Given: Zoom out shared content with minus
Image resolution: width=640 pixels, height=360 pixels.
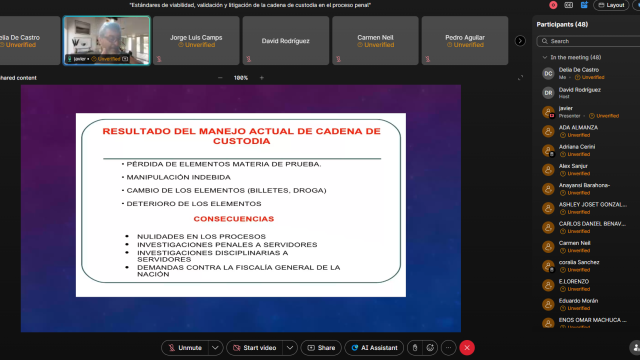Looking at the screenshot, I should (220, 78).
